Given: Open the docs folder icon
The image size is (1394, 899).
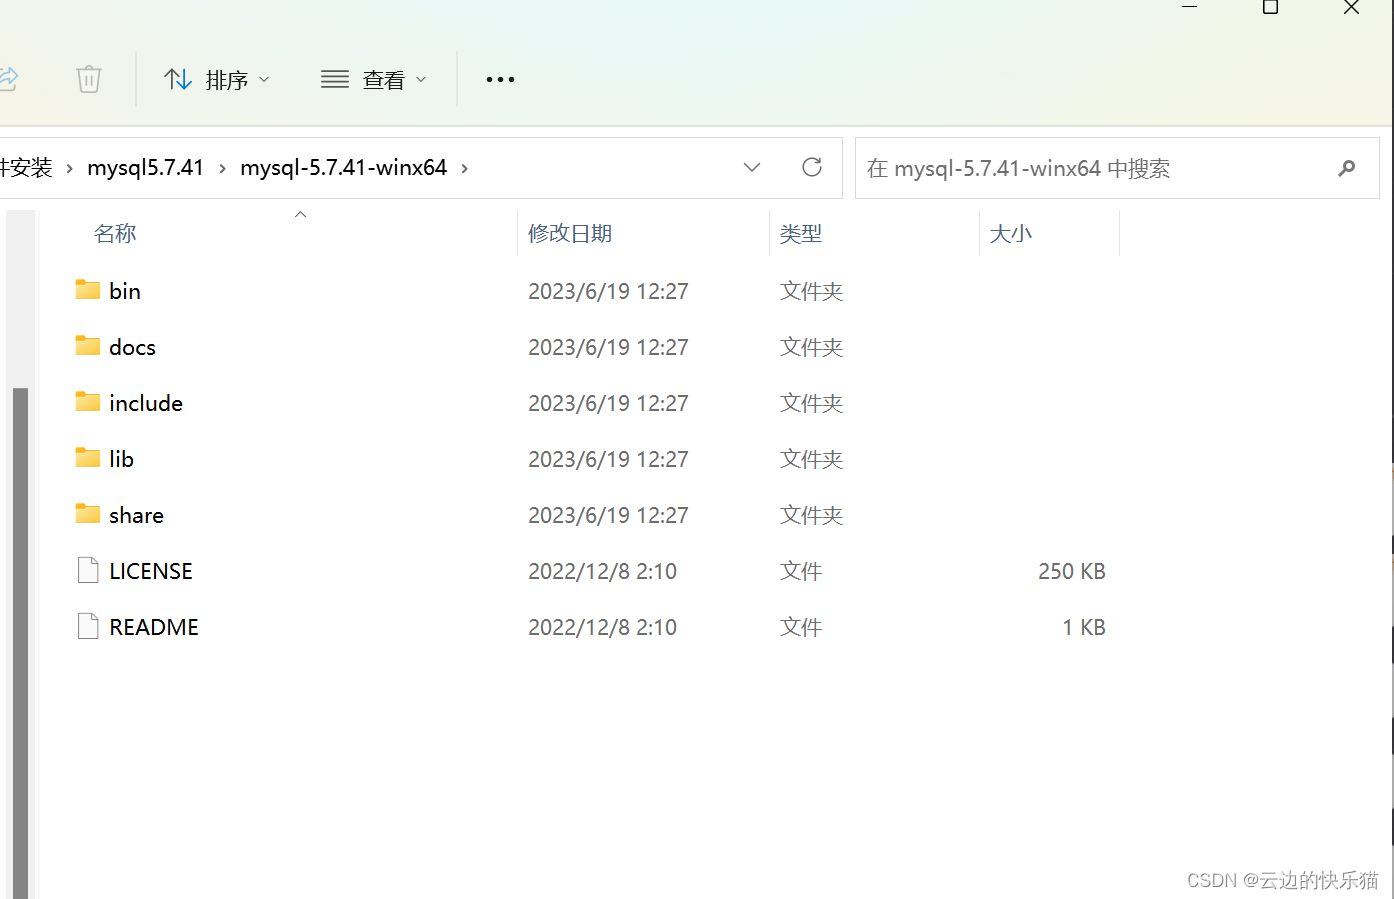Looking at the screenshot, I should (86, 346).
